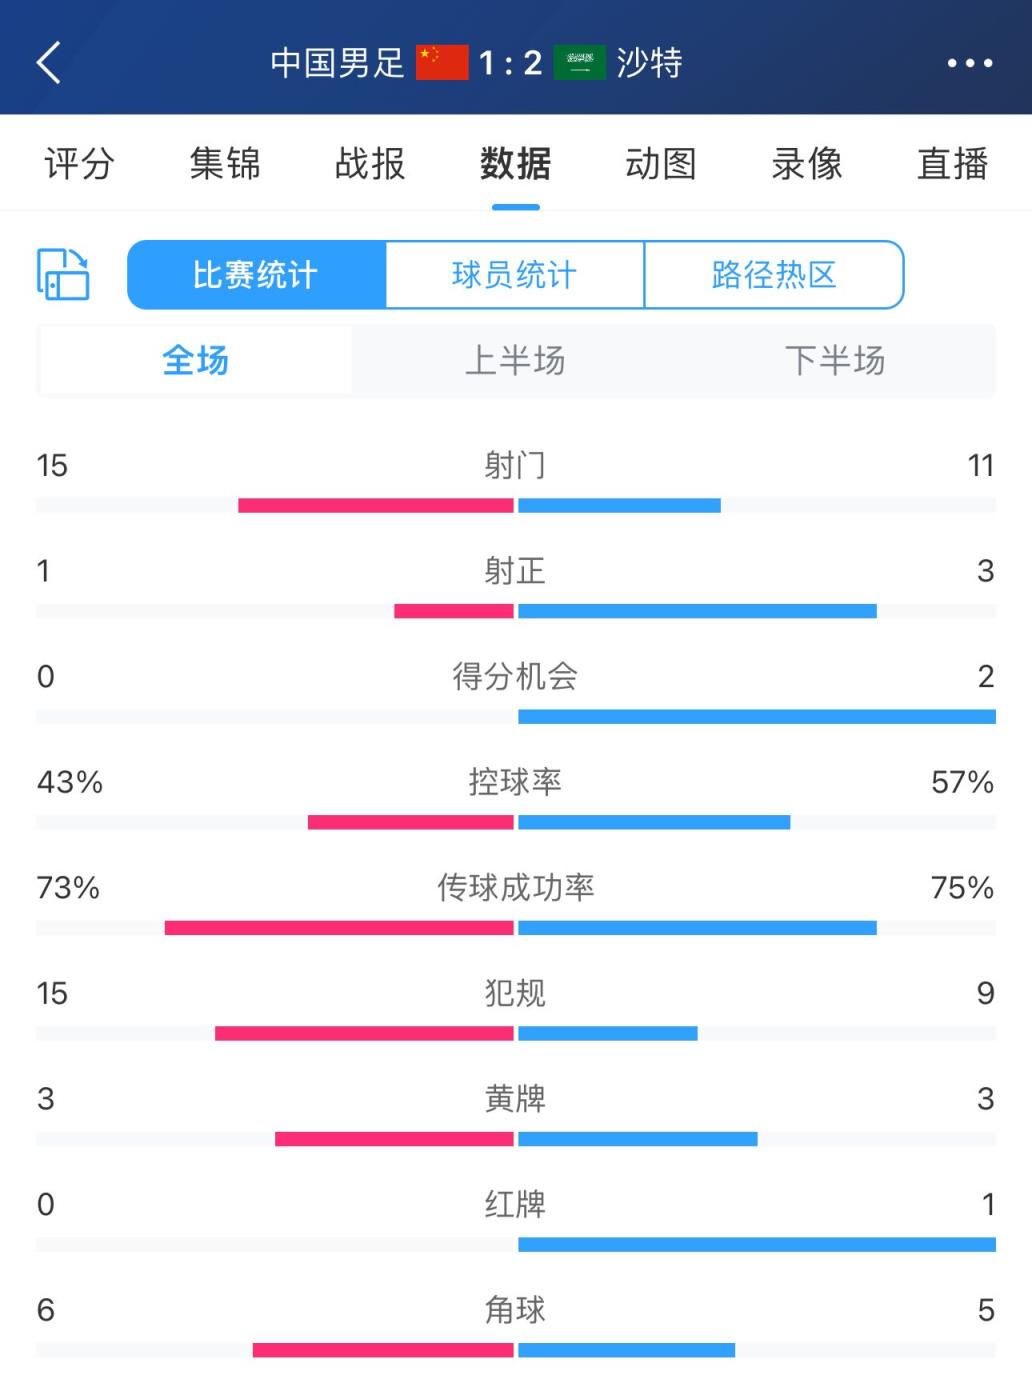The image size is (1032, 1383).
Task: Select the 比赛统计 segment
Action: pos(256,275)
